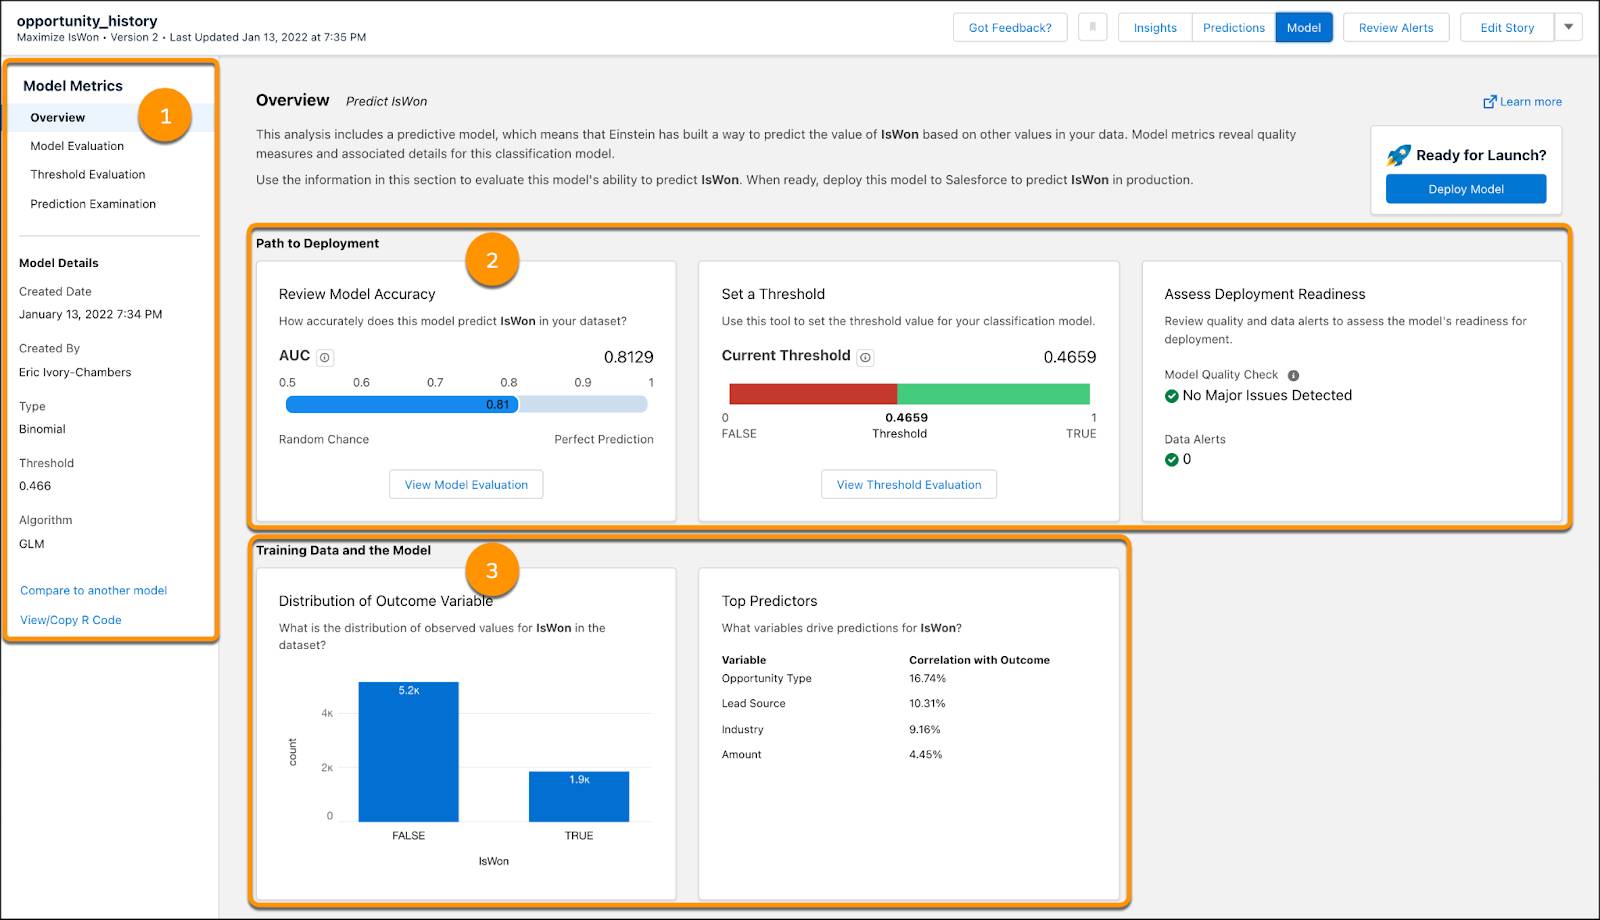Open Compare to another model
This screenshot has width=1600, height=920.
[93, 590]
